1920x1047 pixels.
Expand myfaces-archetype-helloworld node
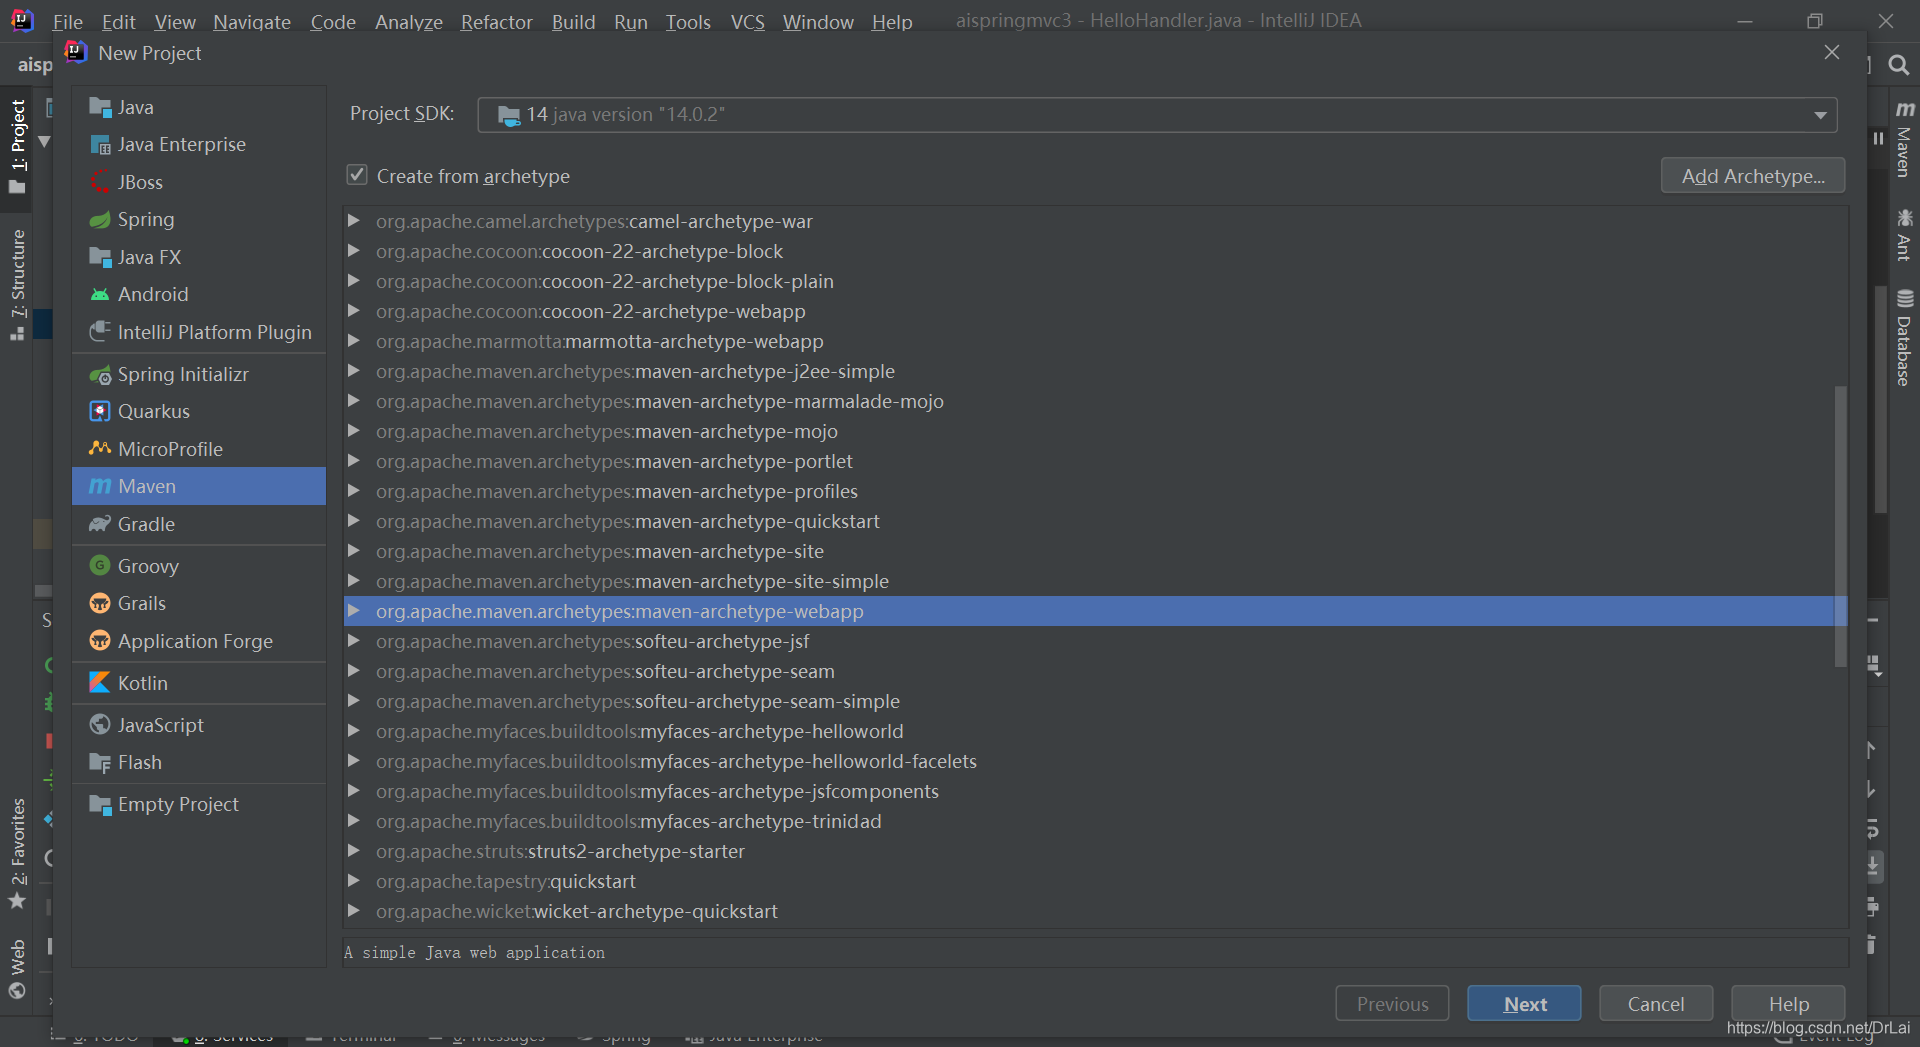pos(353,731)
